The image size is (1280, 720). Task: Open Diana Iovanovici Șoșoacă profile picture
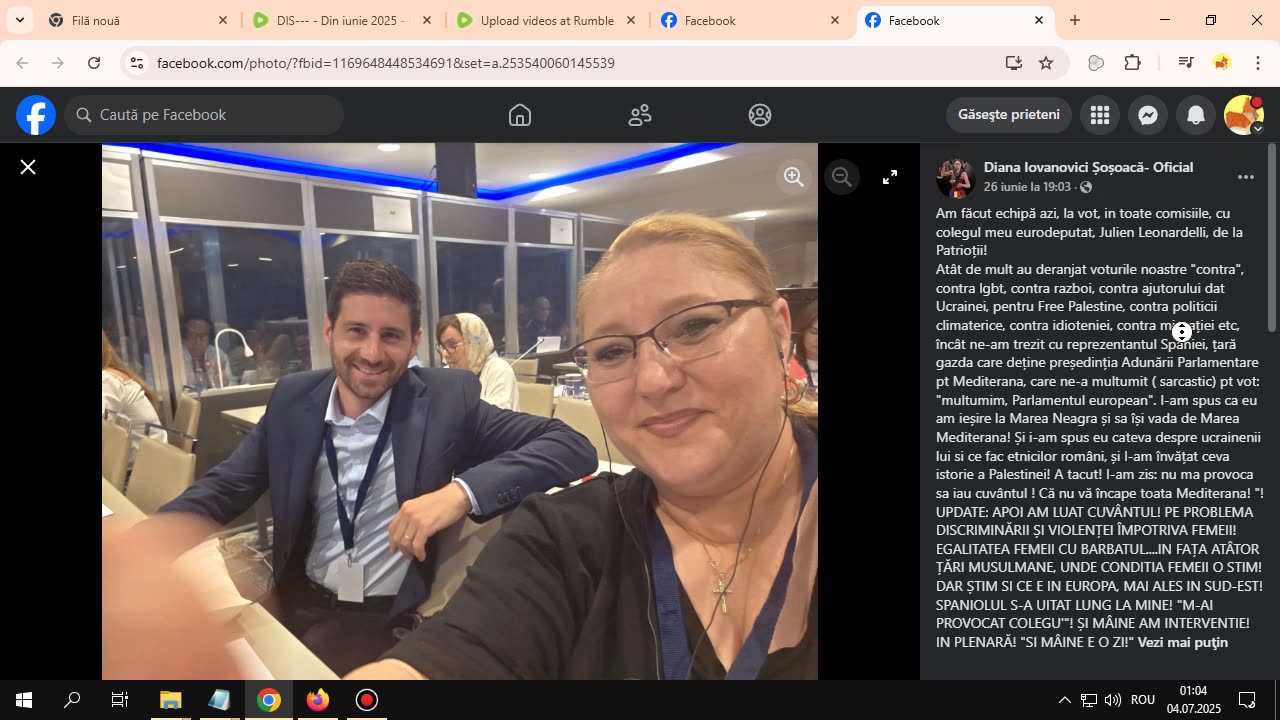point(956,177)
